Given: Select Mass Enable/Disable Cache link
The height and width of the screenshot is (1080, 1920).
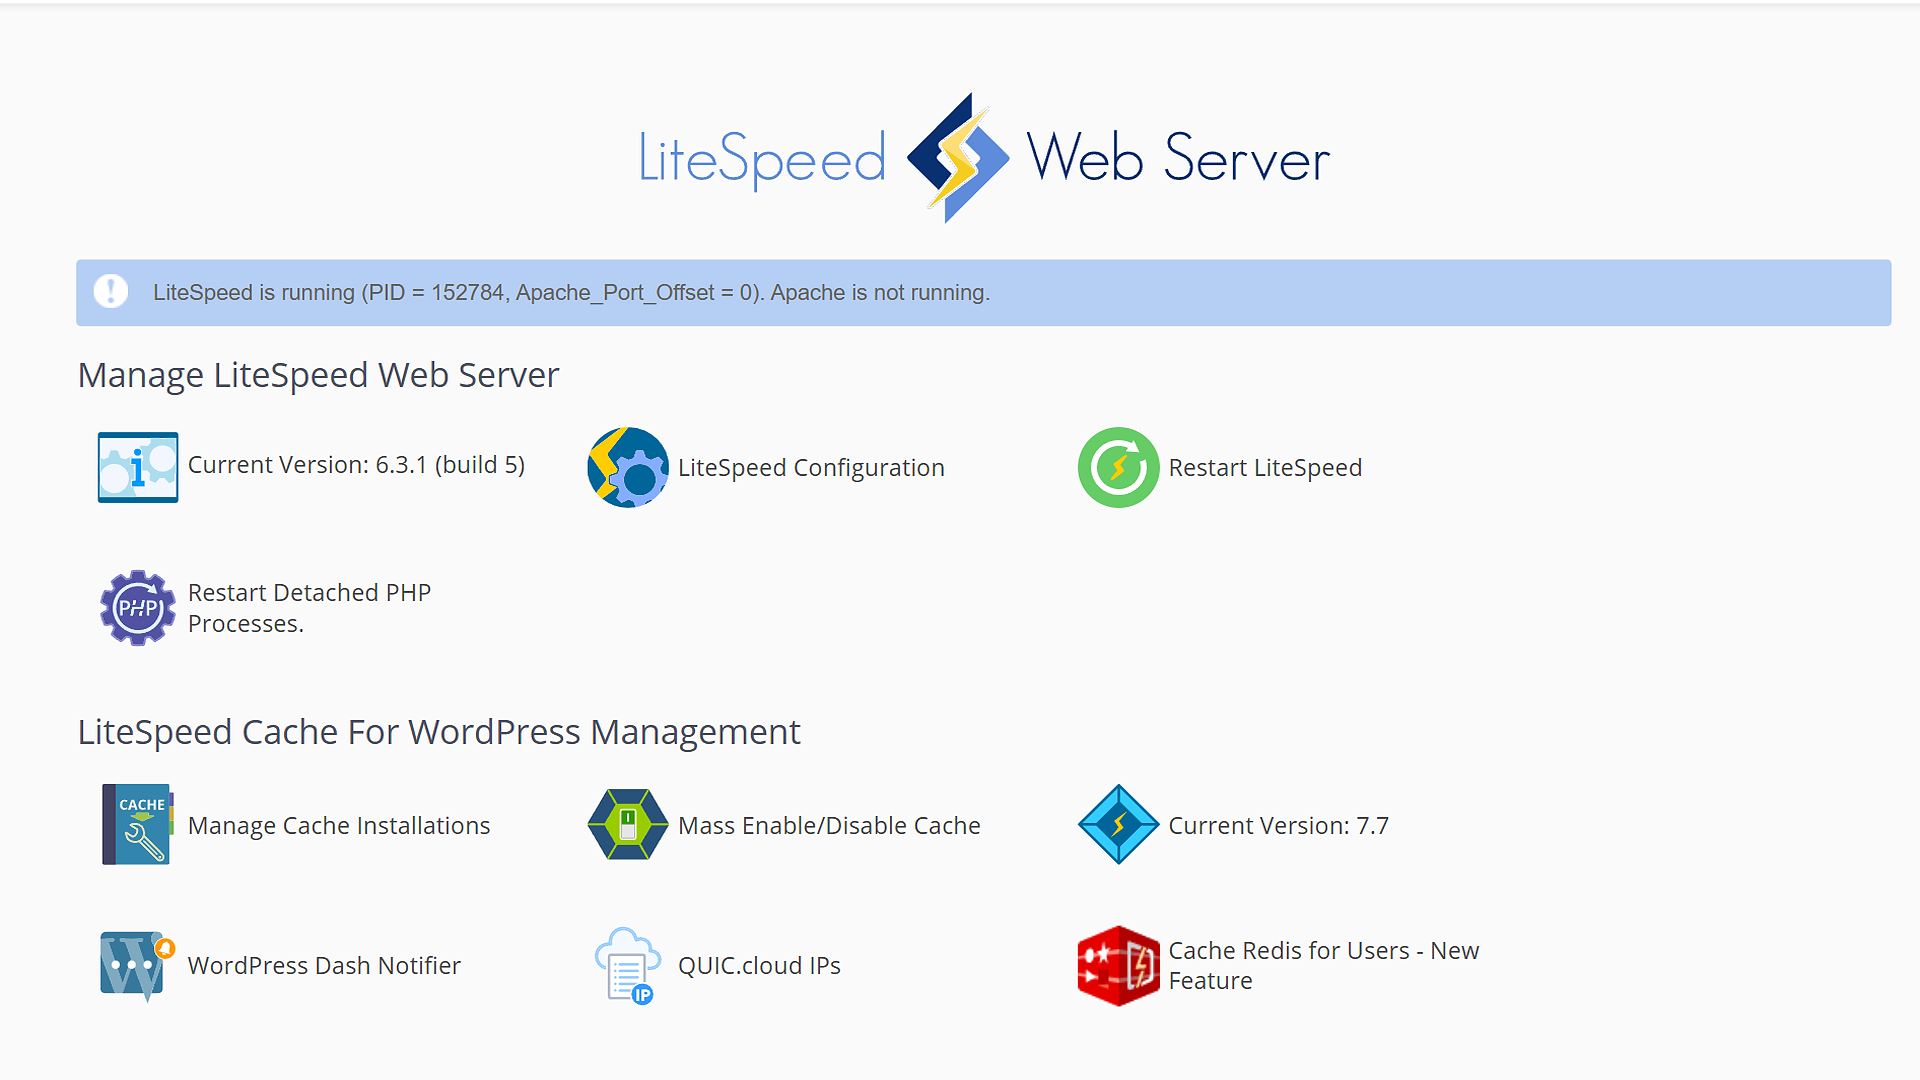Looking at the screenshot, I should [x=829, y=826].
